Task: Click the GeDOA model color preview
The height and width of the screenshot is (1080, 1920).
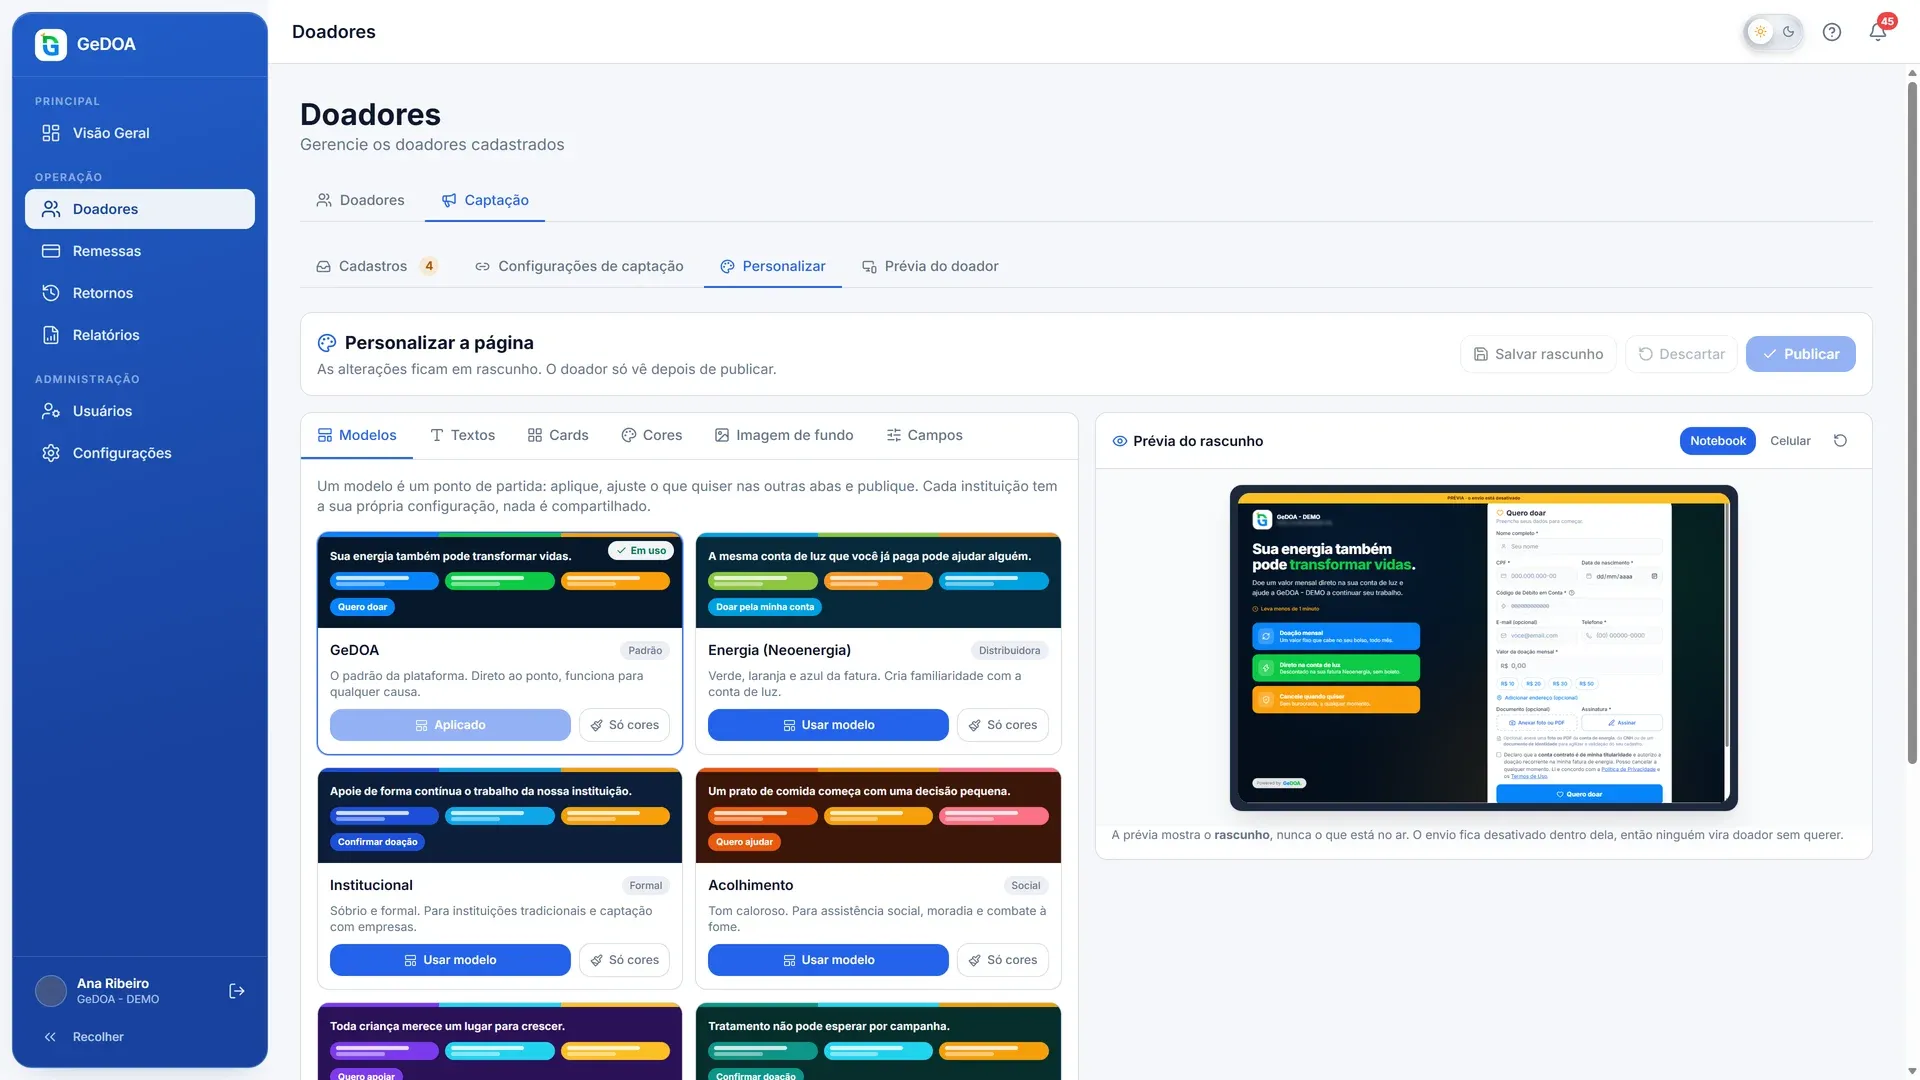Action: click(500, 581)
